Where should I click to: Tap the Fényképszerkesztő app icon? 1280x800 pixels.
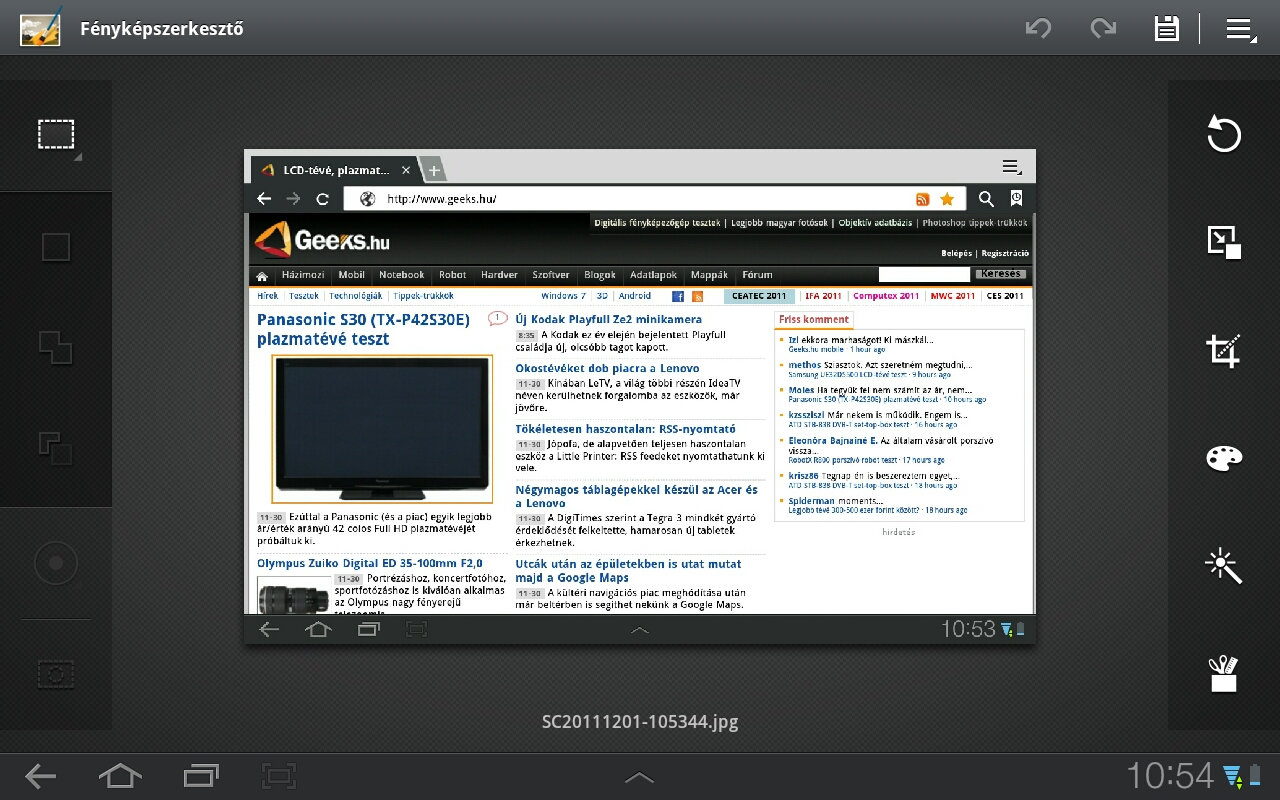(x=40, y=28)
